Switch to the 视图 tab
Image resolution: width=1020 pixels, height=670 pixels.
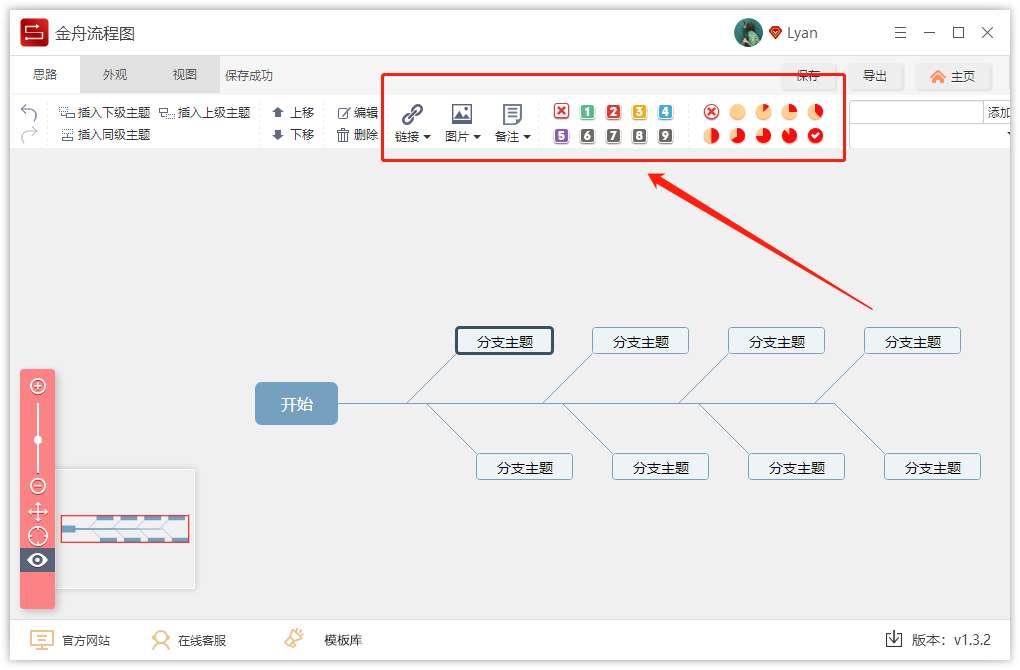(184, 73)
